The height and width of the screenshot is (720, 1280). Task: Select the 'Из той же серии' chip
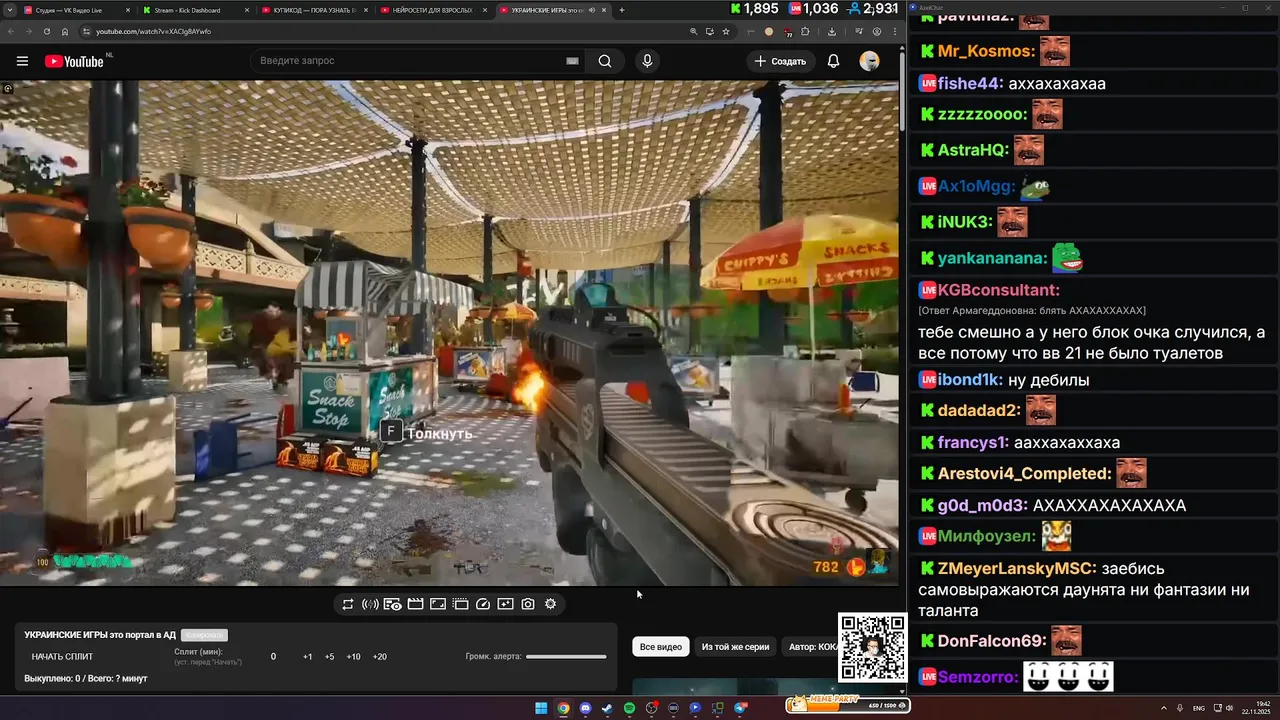pyautogui.click(x=735, y=647)
